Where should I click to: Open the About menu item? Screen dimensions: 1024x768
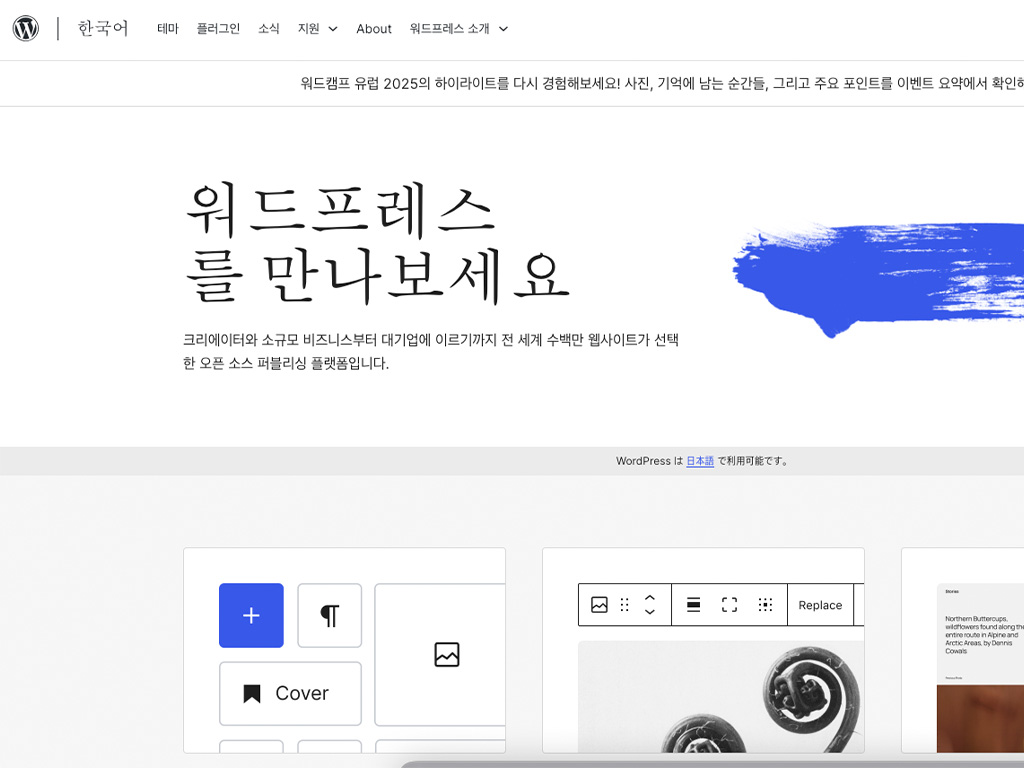tap(374, 29)
